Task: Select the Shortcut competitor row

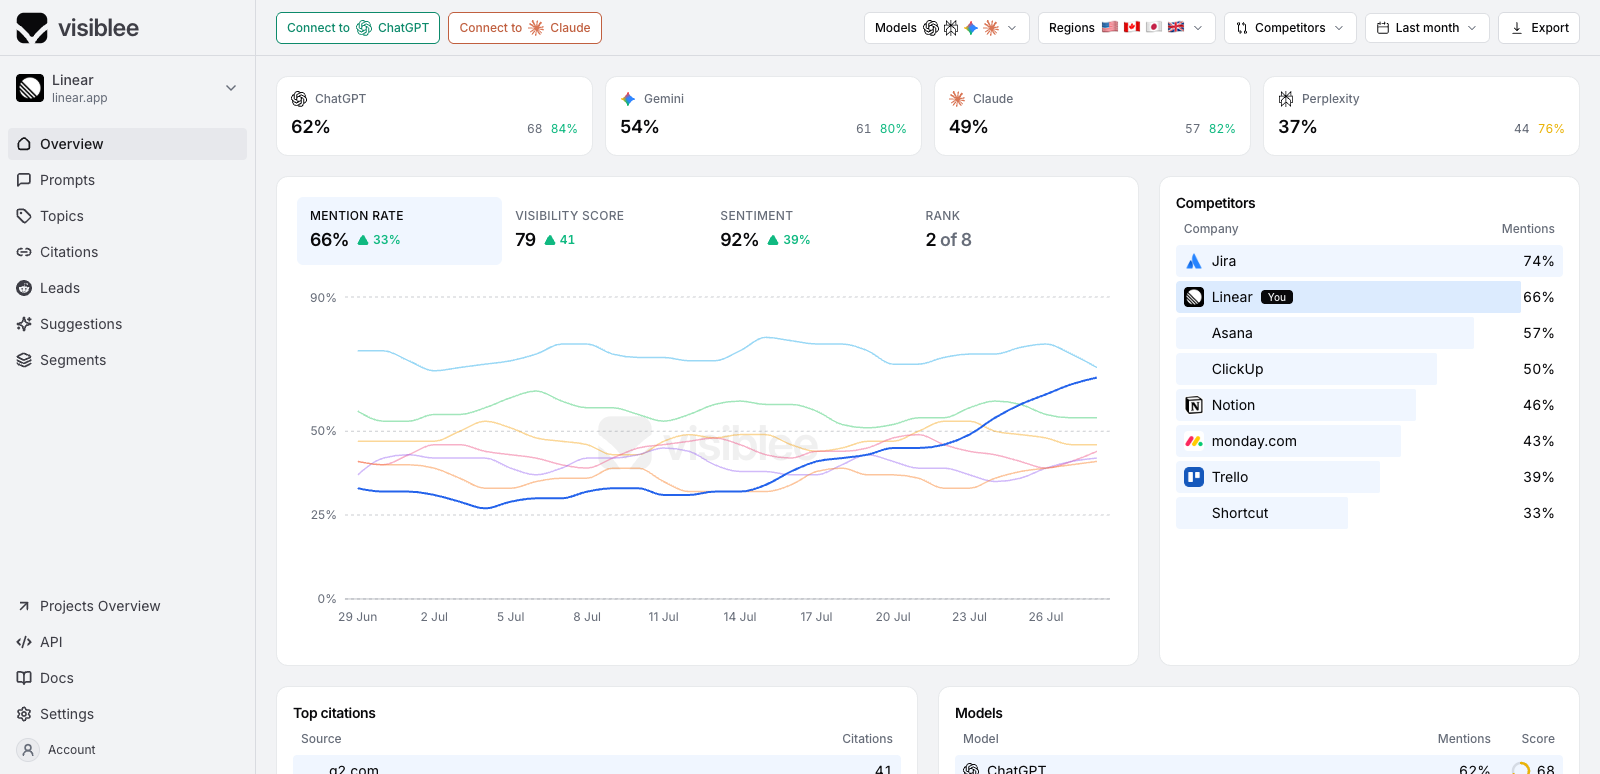Action: [x=1369, y=513]
